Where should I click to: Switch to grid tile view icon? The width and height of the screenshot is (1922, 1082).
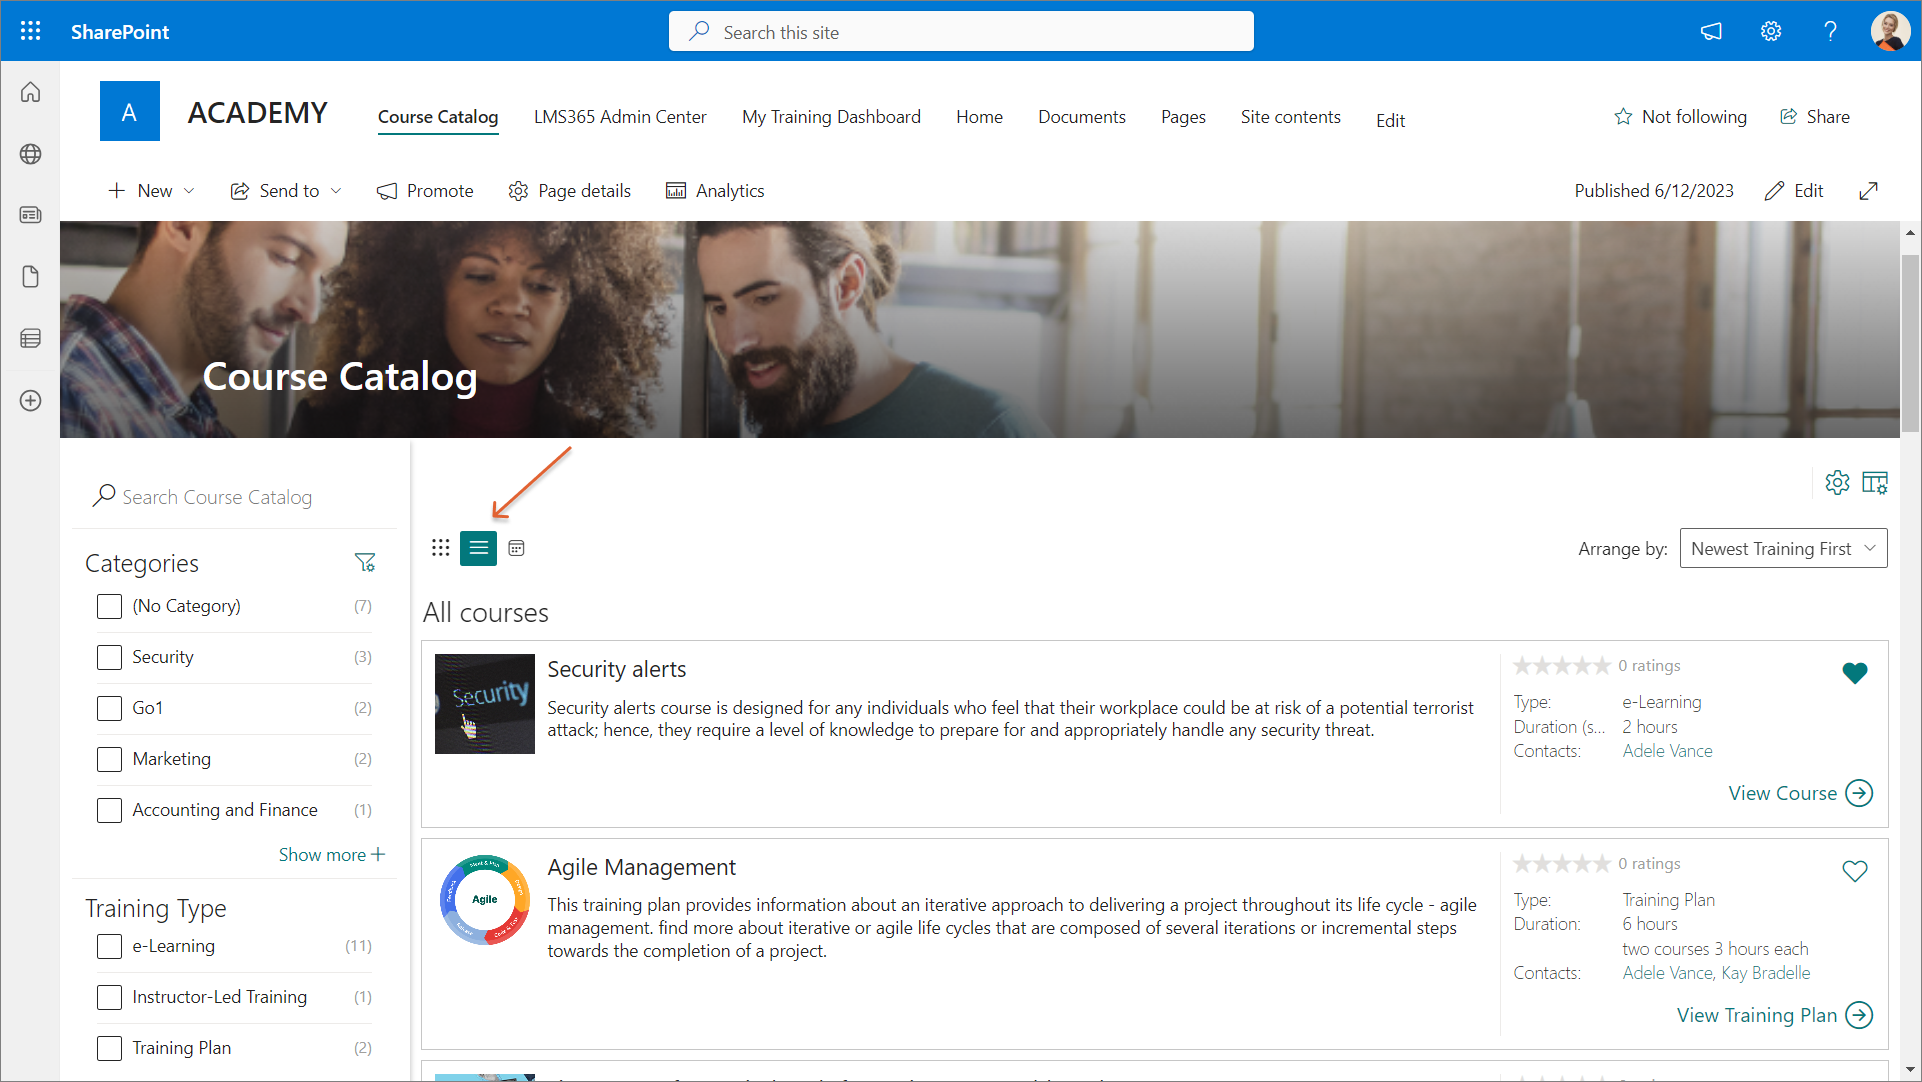coord(440,548)
